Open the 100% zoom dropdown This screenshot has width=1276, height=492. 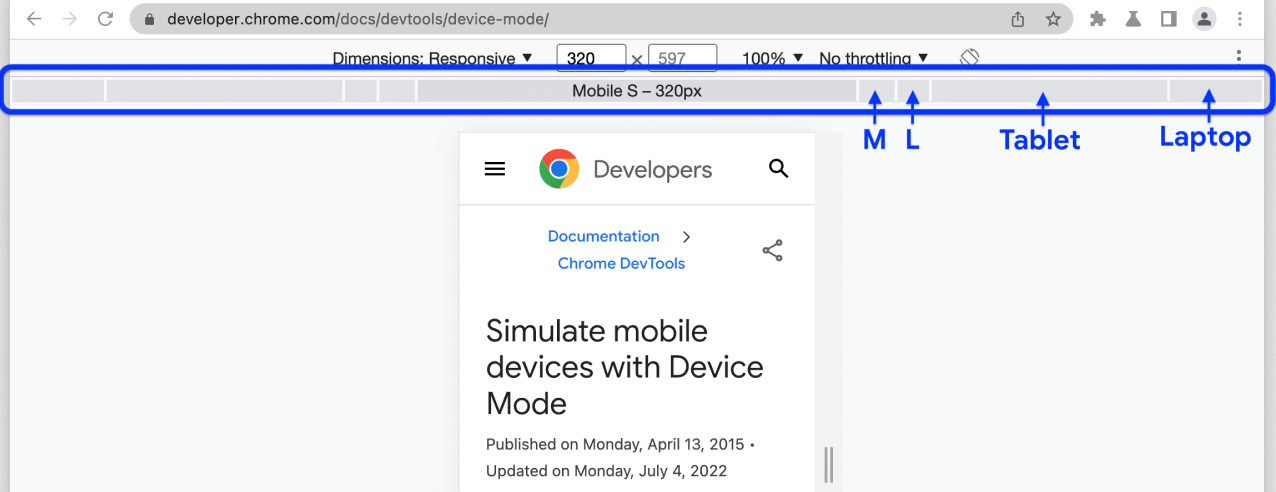772,59
